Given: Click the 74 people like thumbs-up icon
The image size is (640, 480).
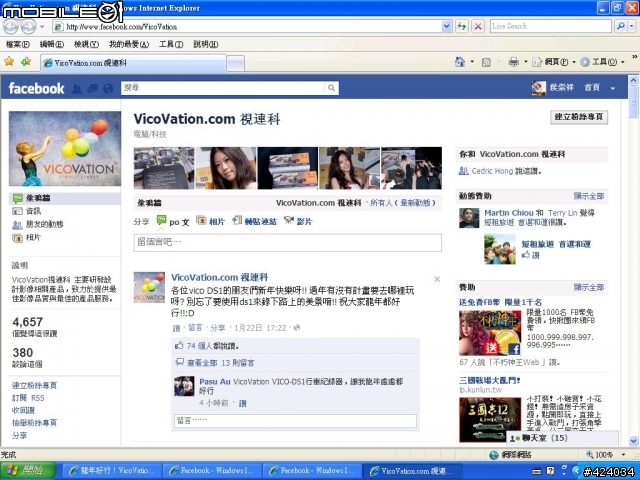Looking at the screenshot, I should pyautogui.click(x=179, y=346).
